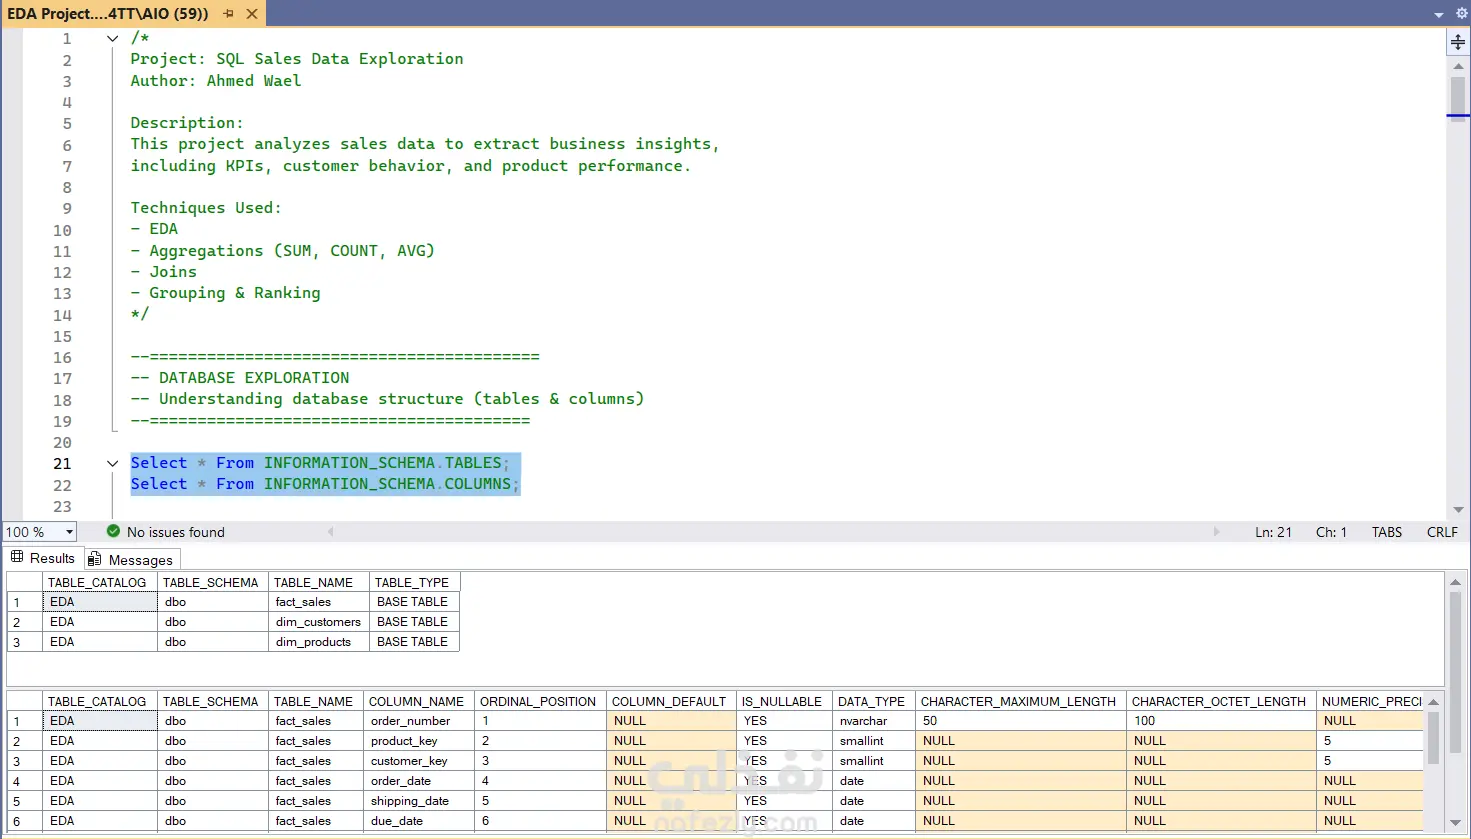1471x839 pixels.
Task: Click the editor horizontal scroll right arrow
Action: point(1216,532)
